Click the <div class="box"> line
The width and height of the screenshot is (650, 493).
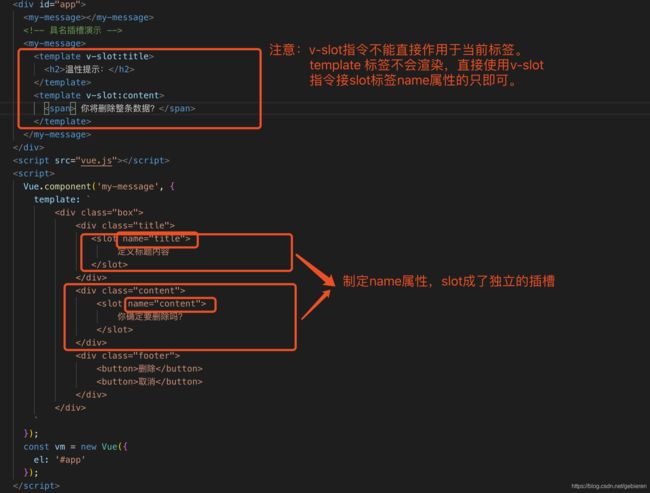tap(99, 213)
